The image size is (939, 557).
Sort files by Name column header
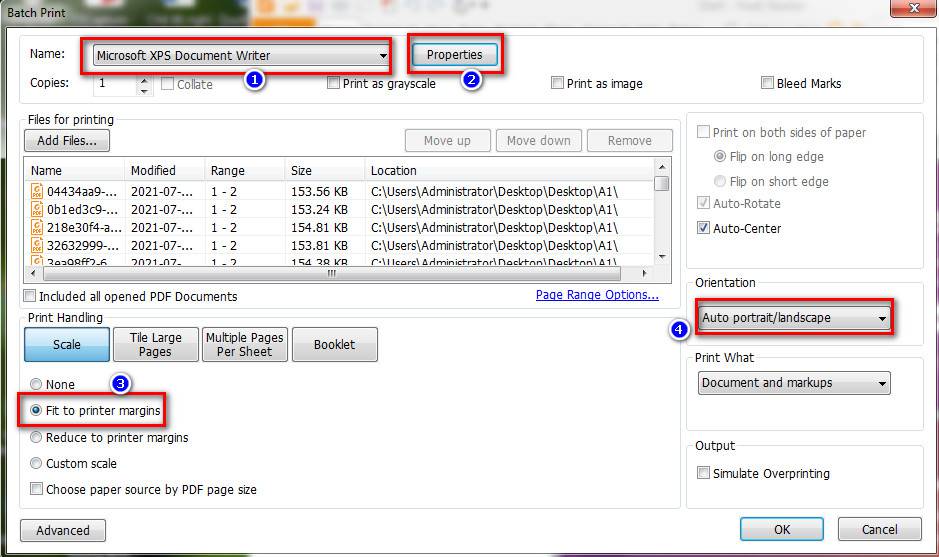(74, 171)
